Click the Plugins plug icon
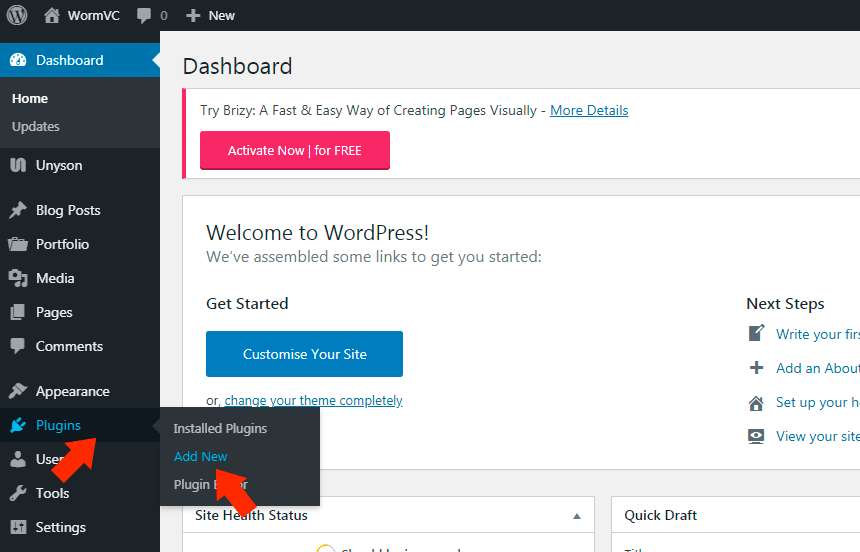This screenshot has width=860, height=552. [18, 425]
